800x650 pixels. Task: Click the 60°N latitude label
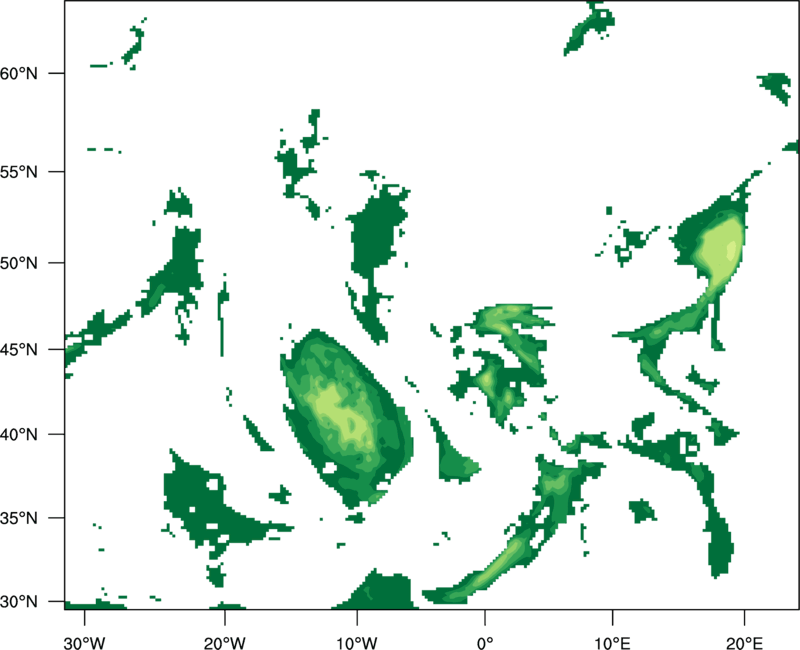[x=19, y=73]
